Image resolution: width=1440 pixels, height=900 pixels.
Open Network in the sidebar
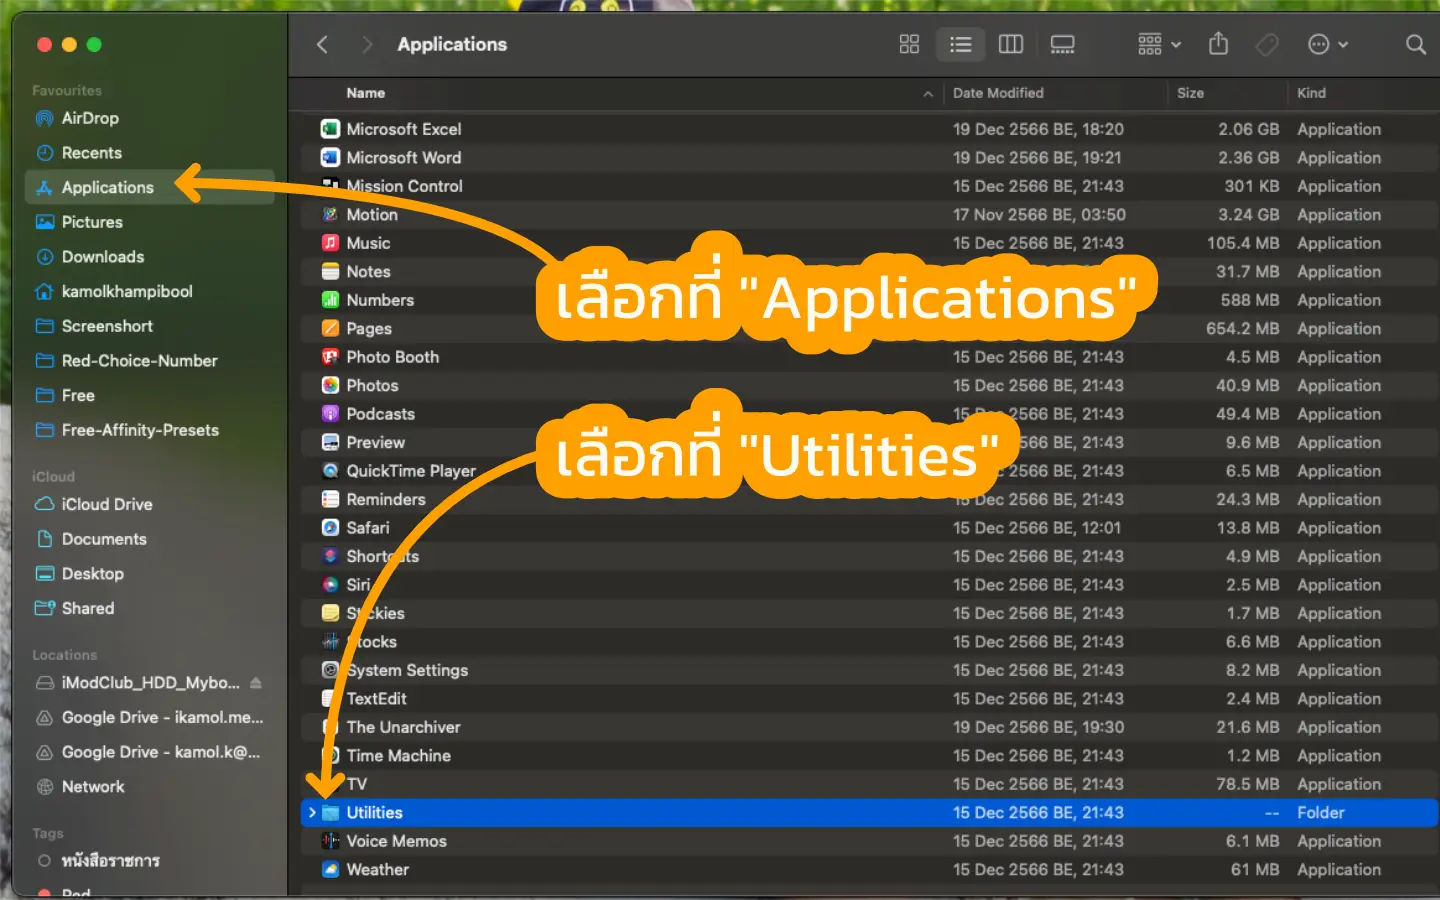click(x=149, y=787)
